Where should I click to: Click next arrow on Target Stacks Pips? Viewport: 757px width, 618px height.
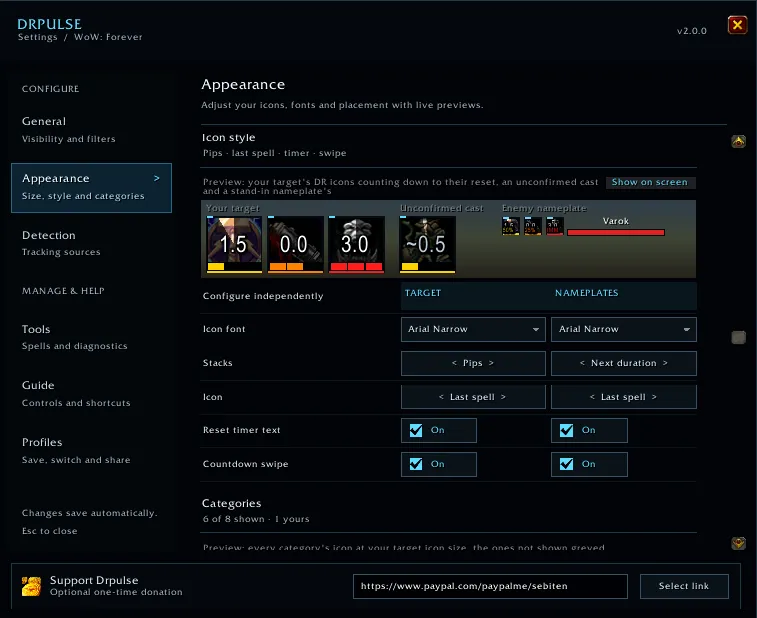click(x=491, y=363)
